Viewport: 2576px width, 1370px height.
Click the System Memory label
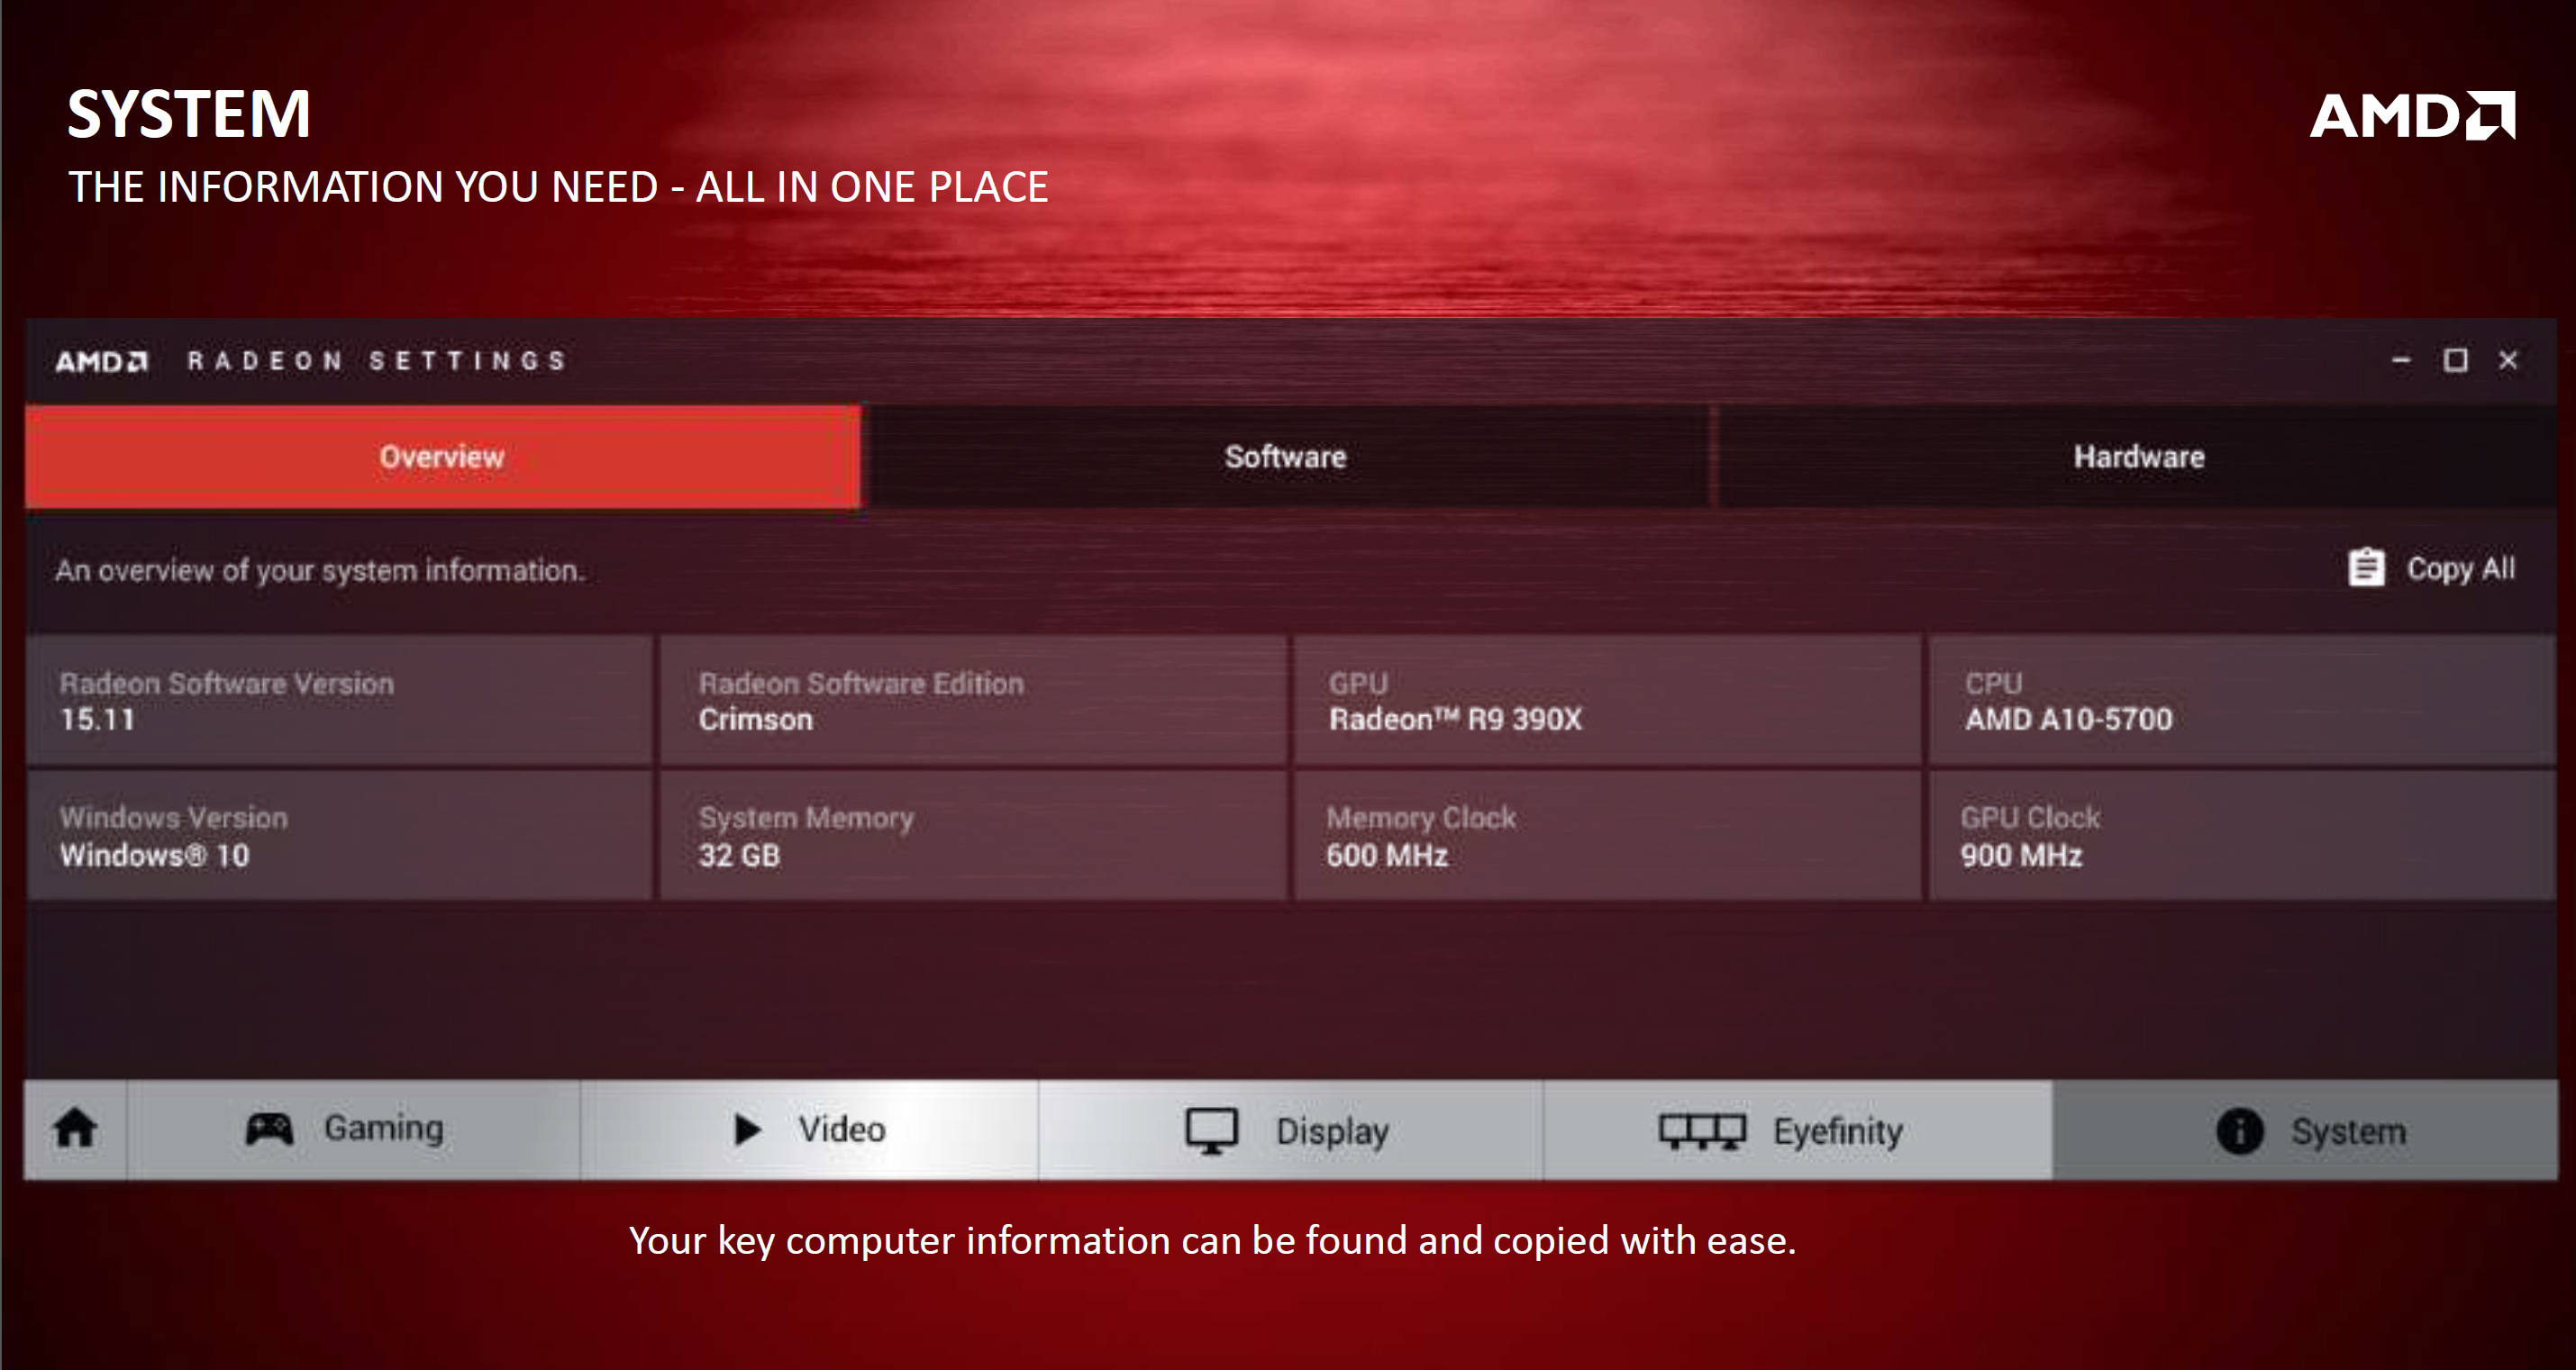coord(806,819)
